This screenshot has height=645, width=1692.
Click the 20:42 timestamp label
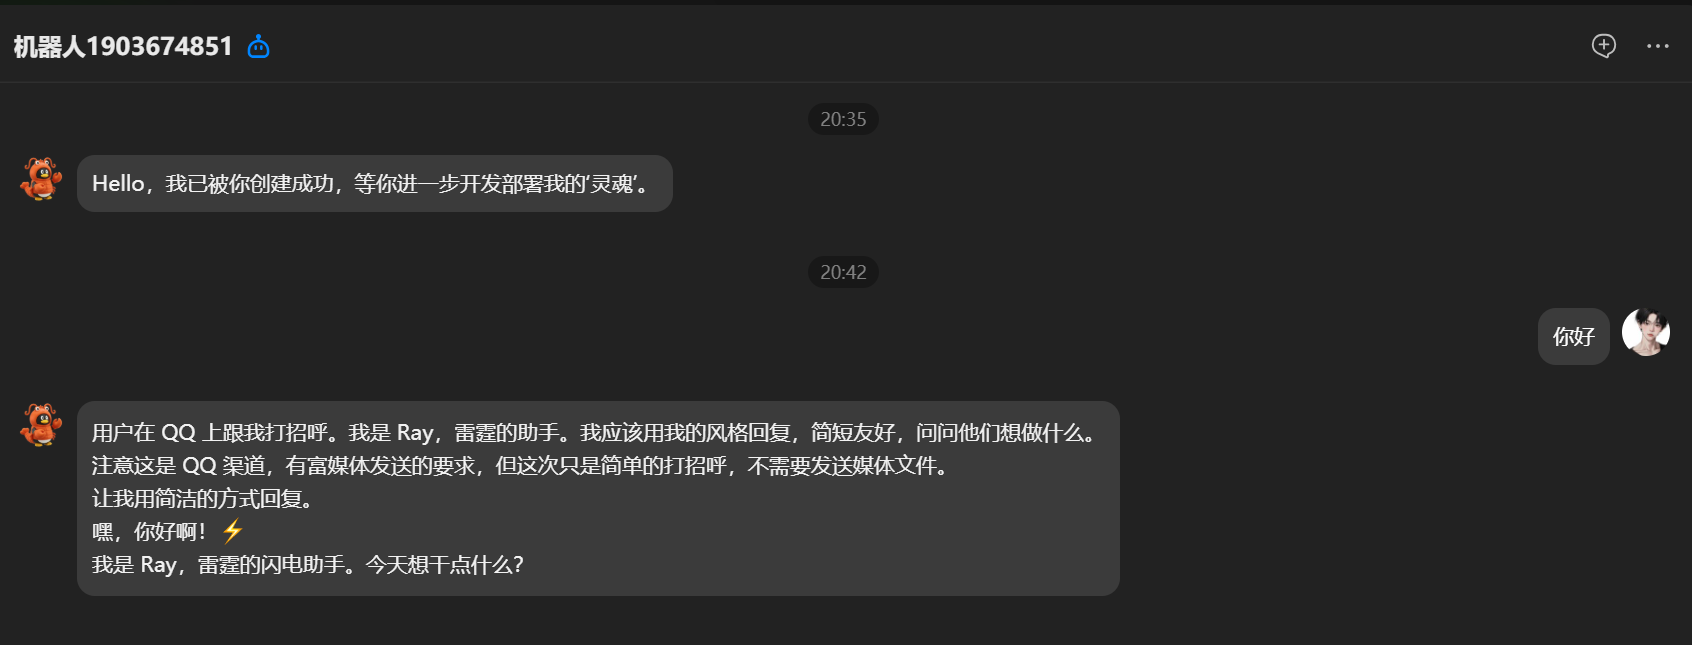[843, 272]
